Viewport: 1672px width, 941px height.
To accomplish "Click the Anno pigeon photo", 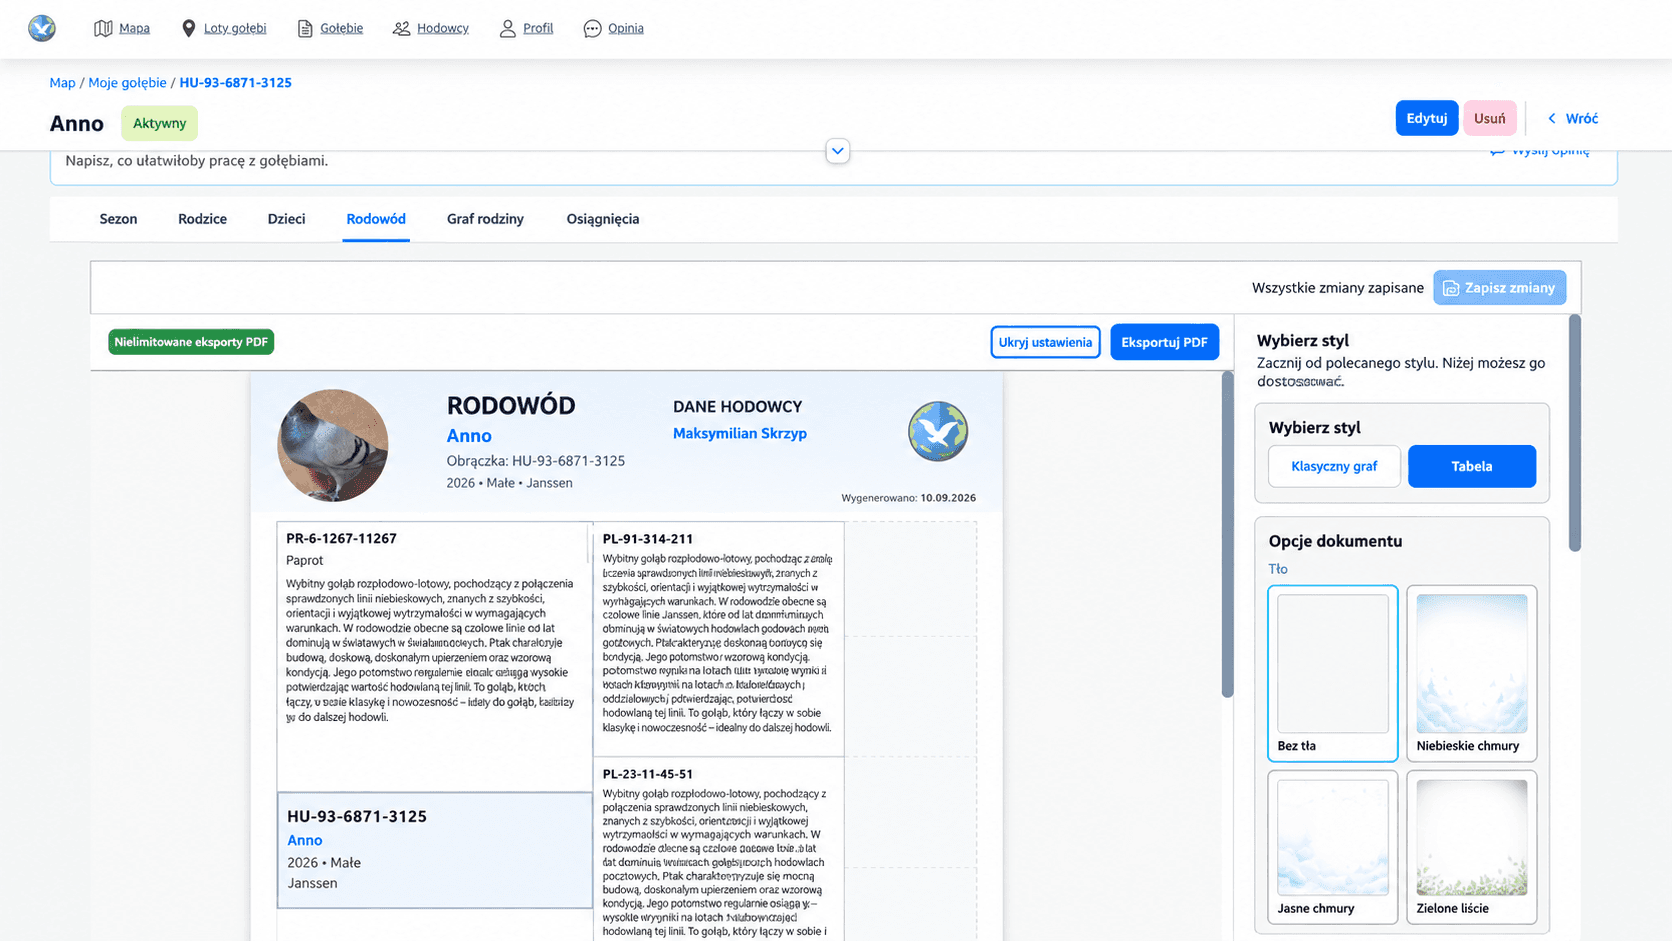I will (x=333, y=445).
